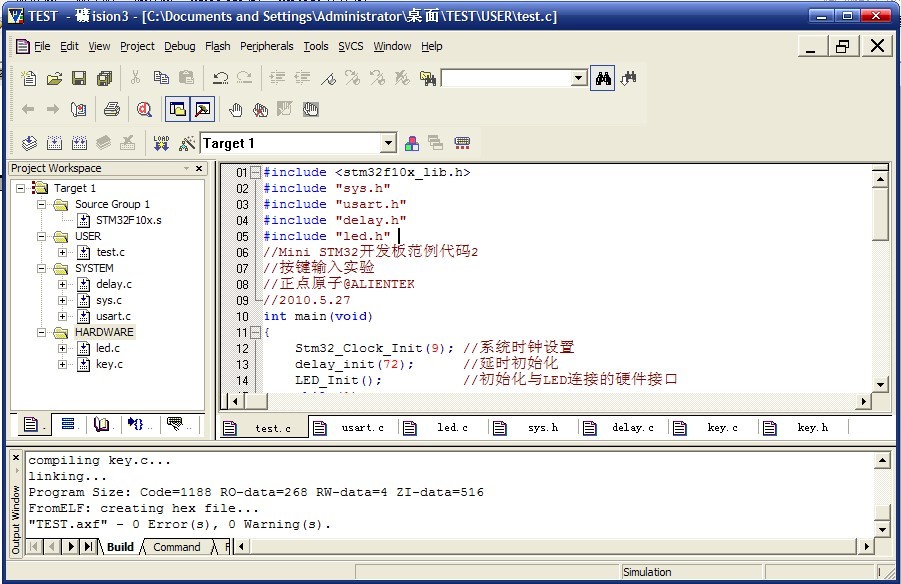The width and height of the screenshot is (901, 584).
Task: Collapse code fold at line 11
Action: [256, 332]
